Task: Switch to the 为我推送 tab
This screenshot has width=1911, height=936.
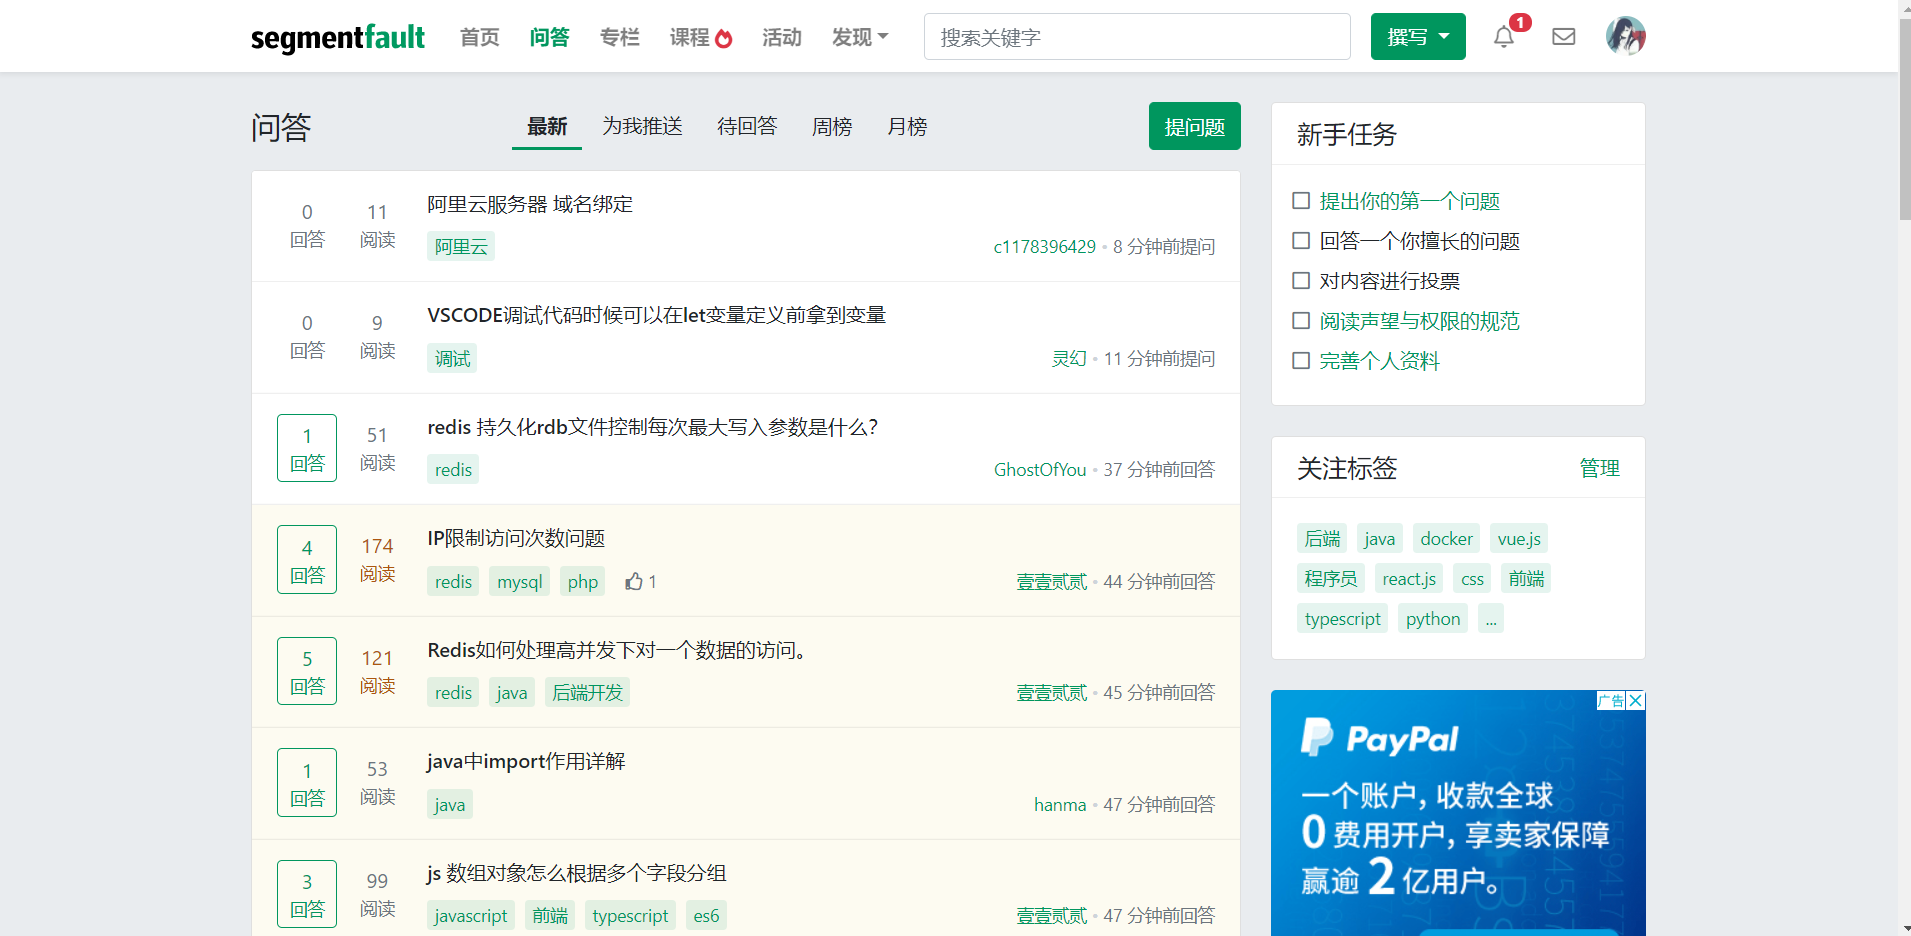Action: tap(642, 126)
